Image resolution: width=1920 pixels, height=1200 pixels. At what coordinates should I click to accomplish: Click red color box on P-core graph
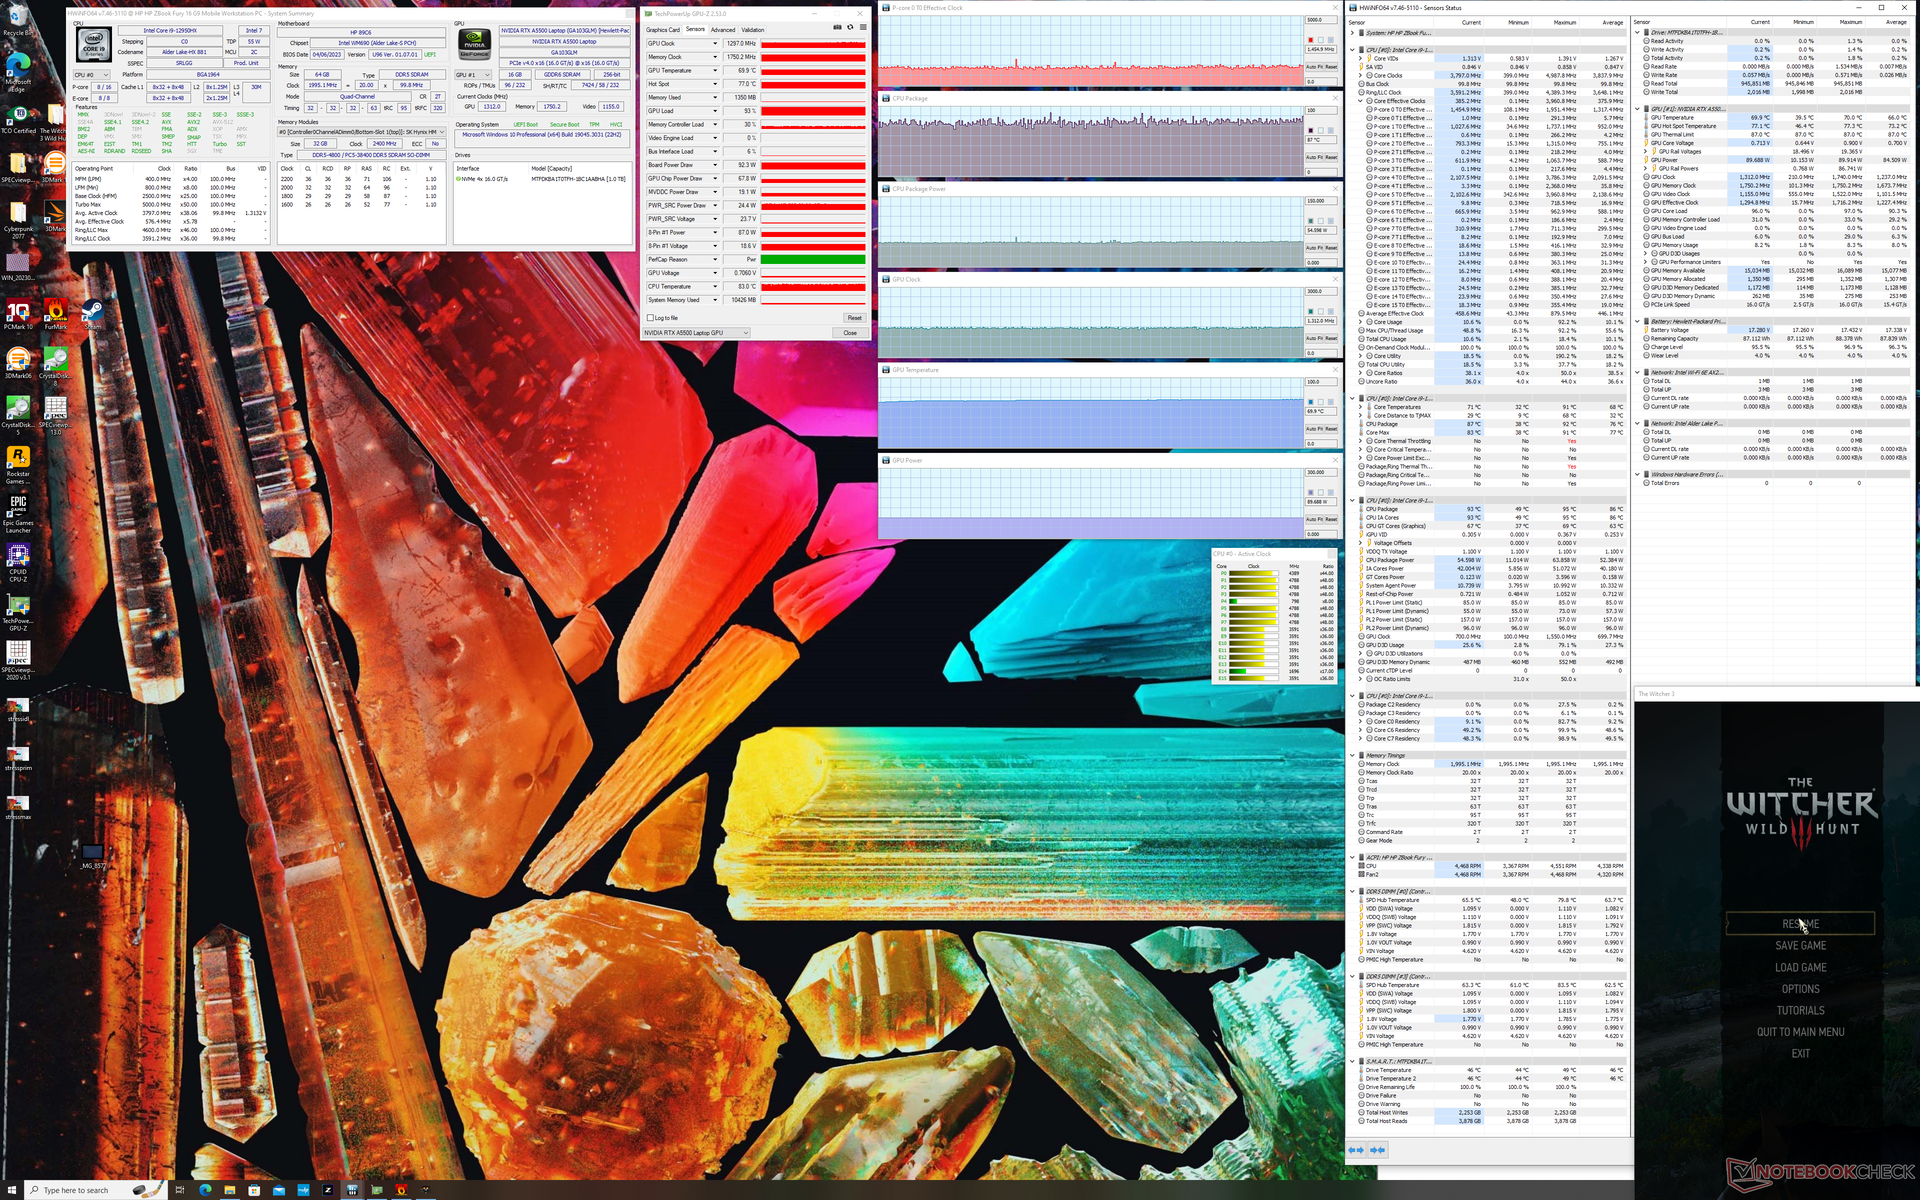pyautogui.click(x=1310, y=40)
